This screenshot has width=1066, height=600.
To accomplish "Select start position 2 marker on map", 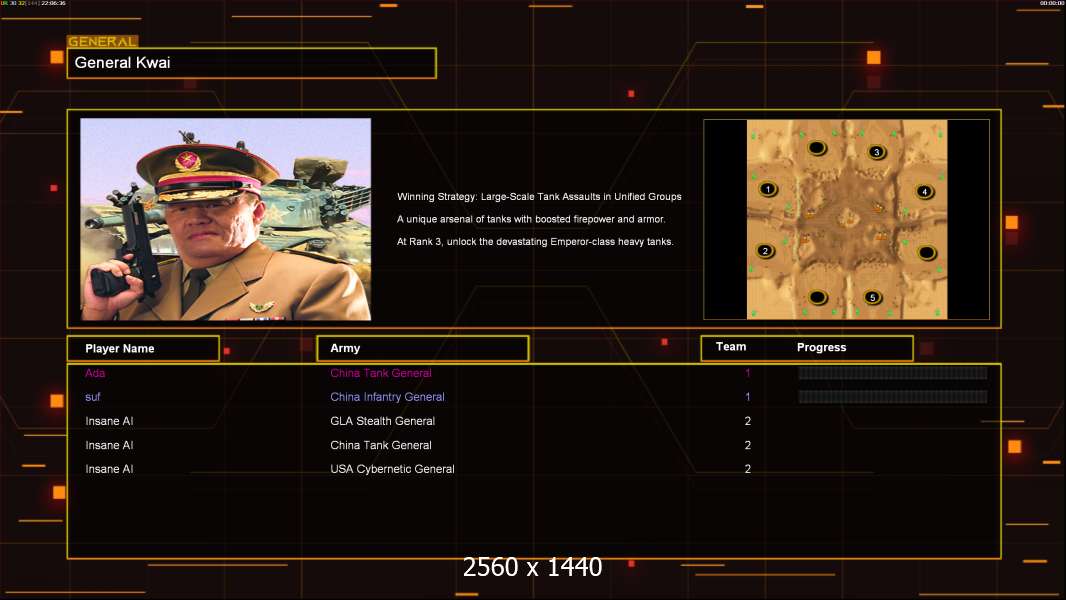I will click(x=765, y=251).
